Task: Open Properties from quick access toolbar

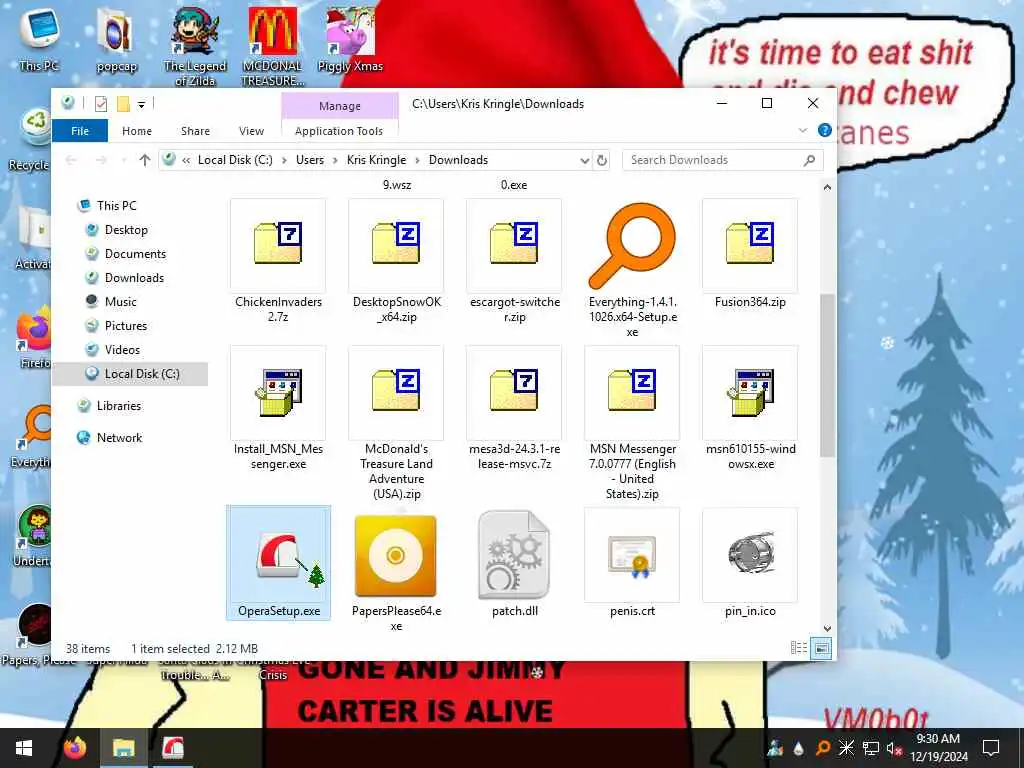Action: point(101,104)
